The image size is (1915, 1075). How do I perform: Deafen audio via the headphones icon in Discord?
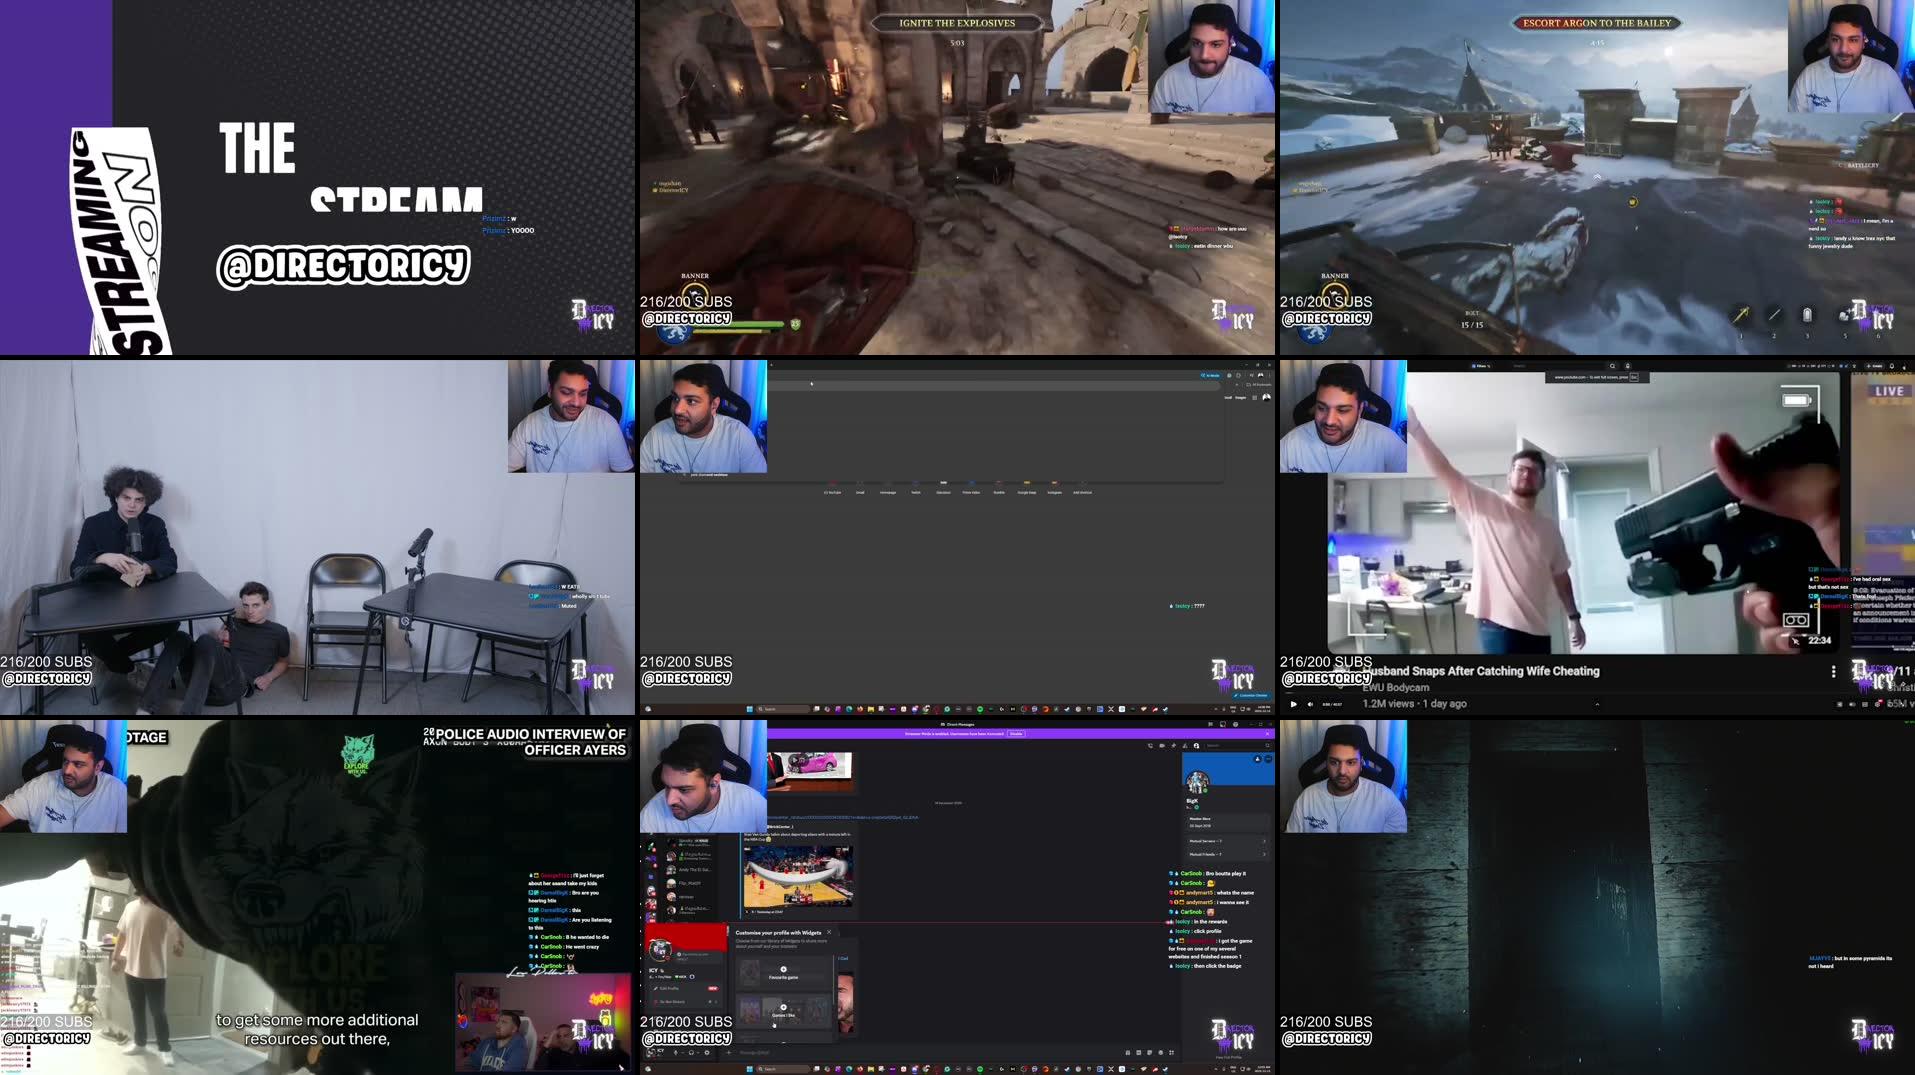(690, 1053)
